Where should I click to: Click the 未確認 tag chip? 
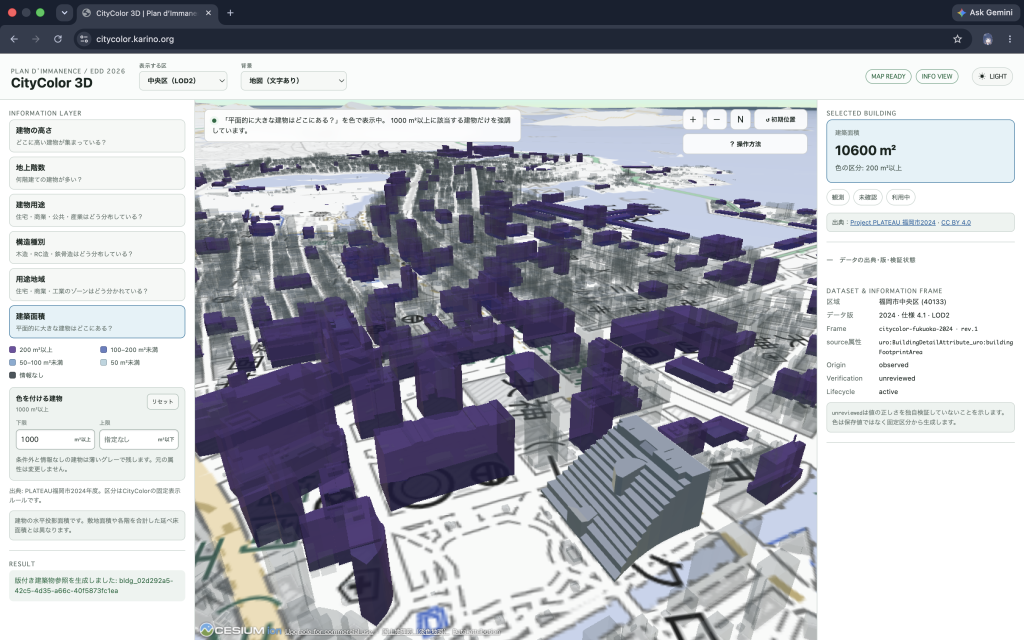point(867,197)
